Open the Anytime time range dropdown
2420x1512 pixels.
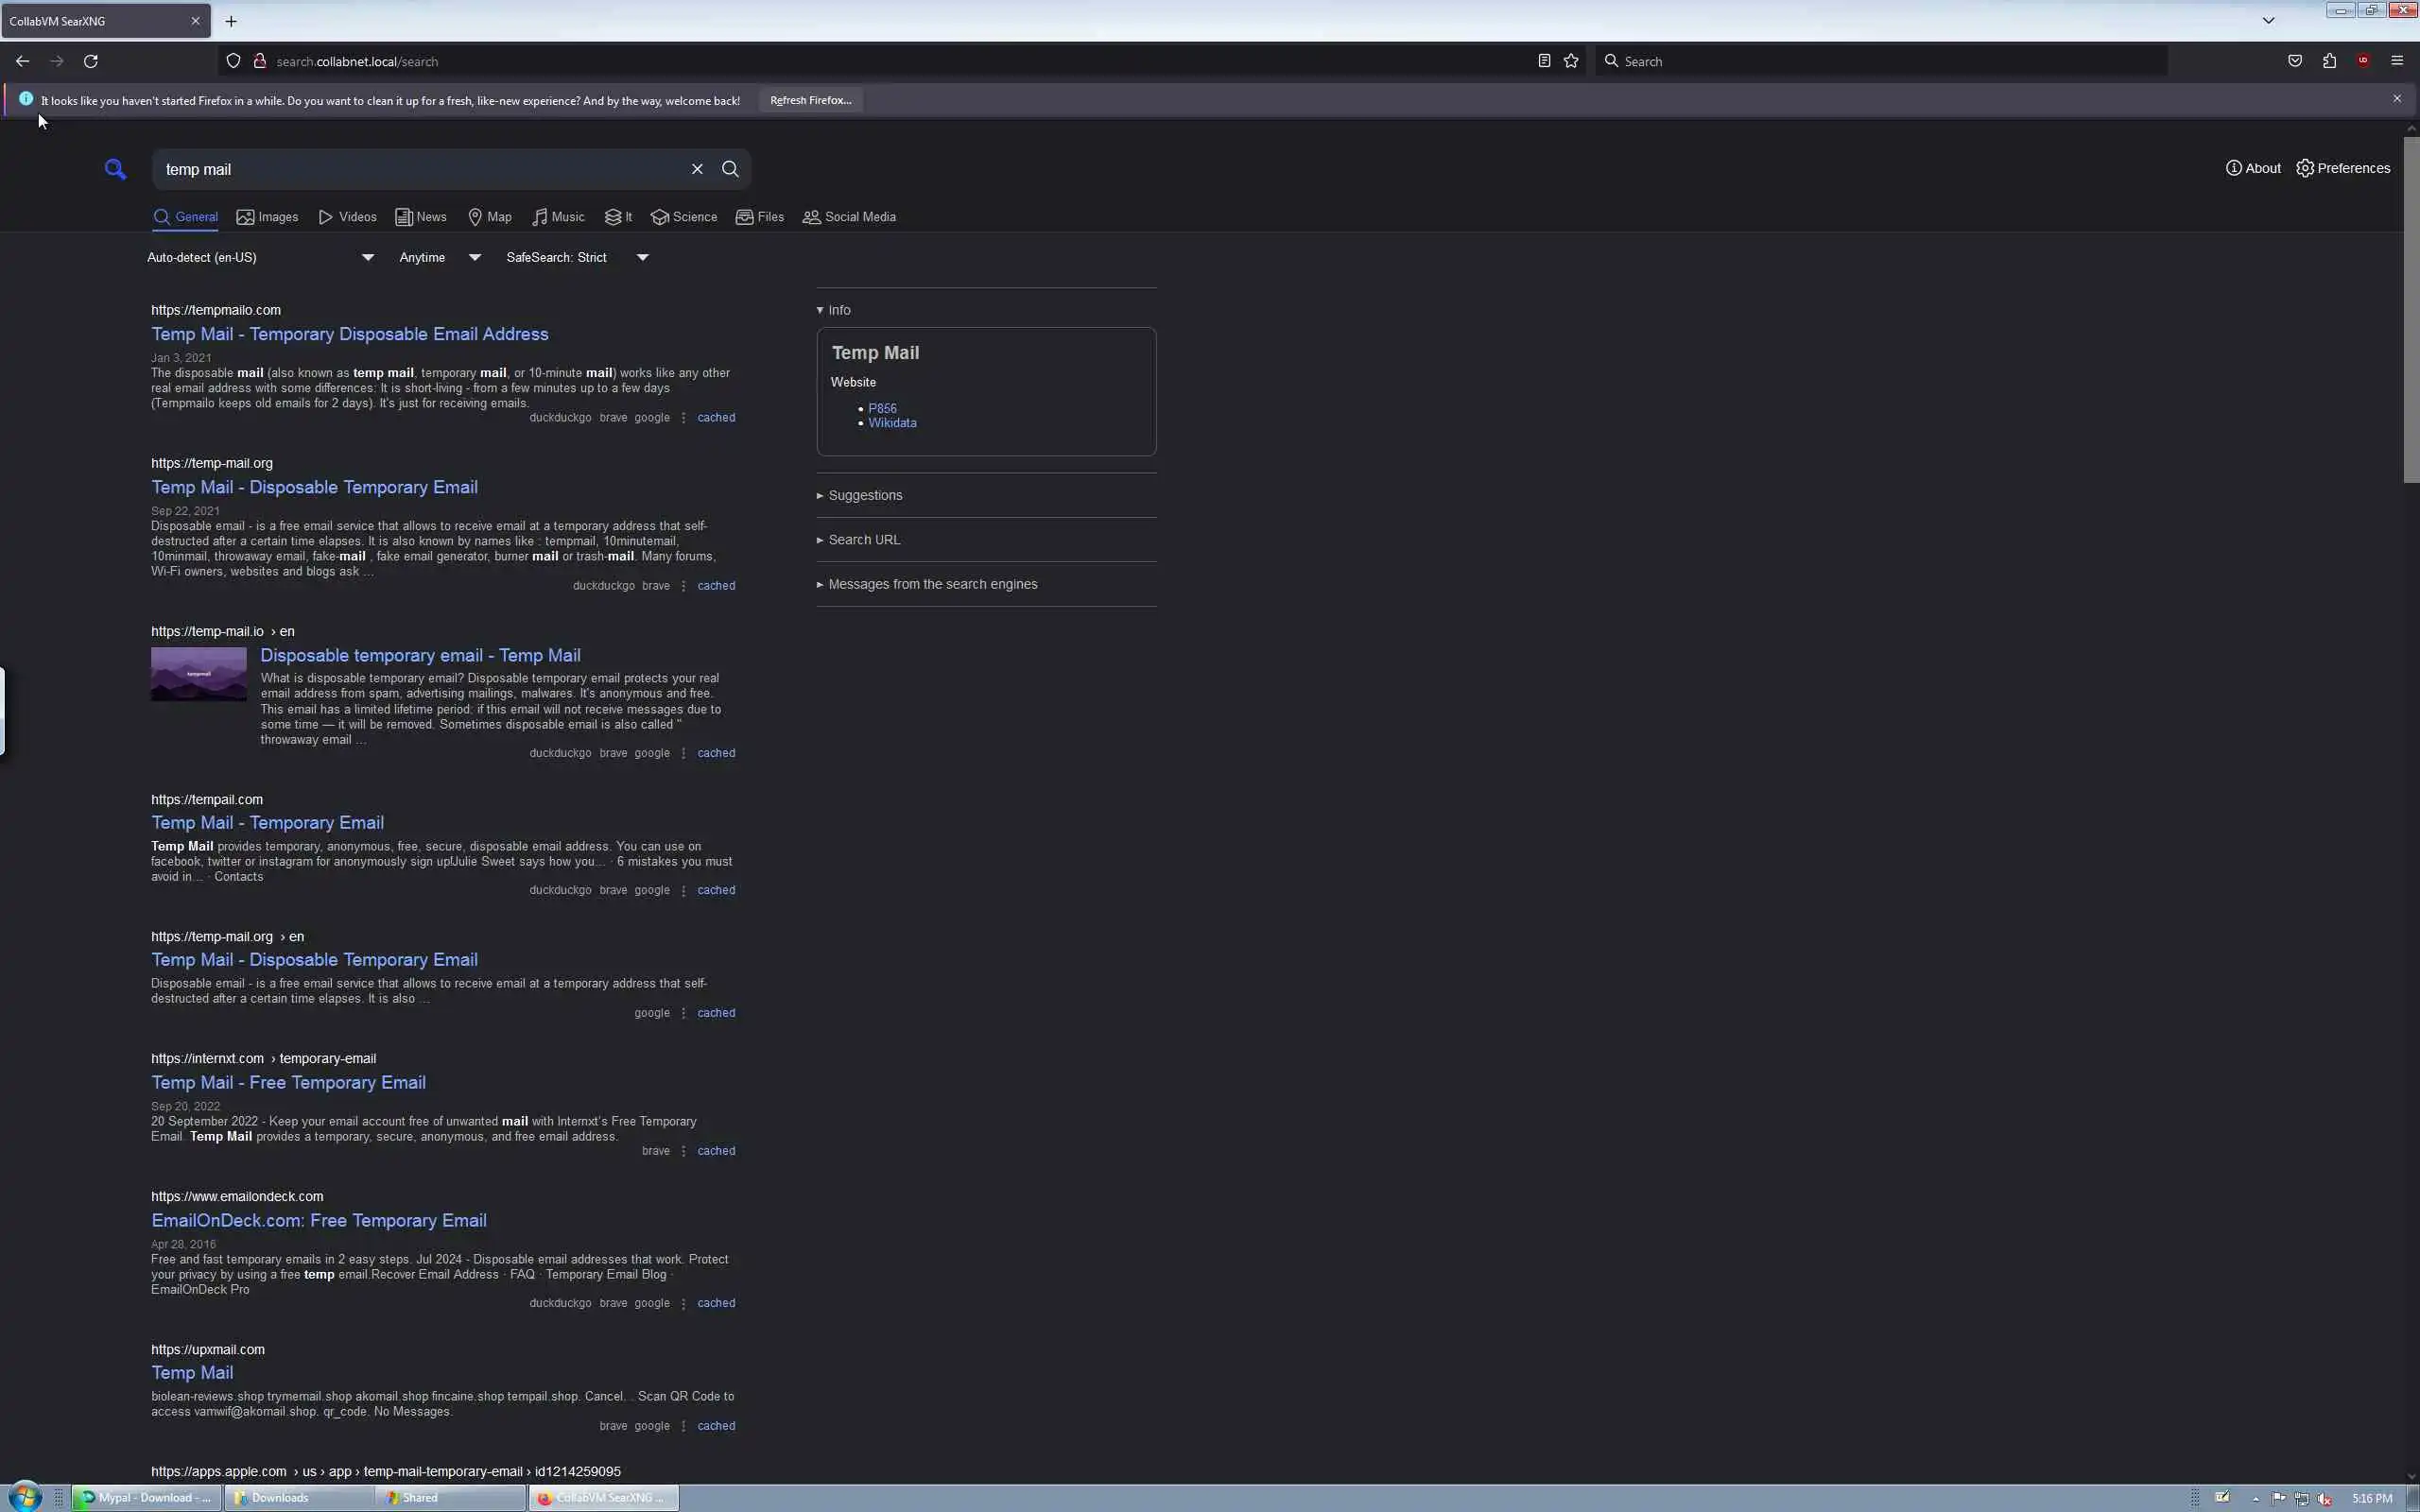click(x=440, y=258)
